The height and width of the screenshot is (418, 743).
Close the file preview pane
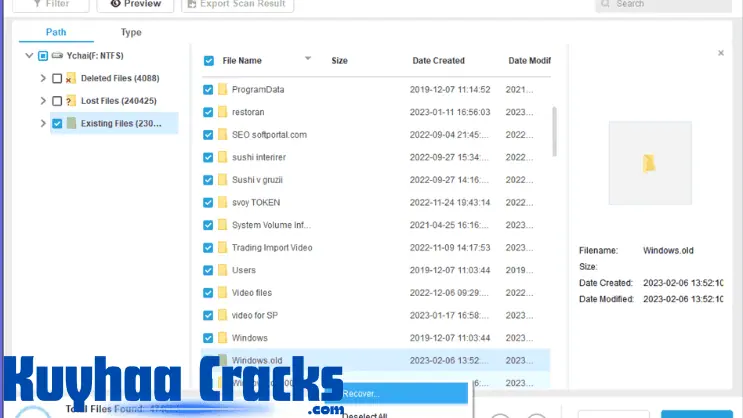click(x=720, y=53)
